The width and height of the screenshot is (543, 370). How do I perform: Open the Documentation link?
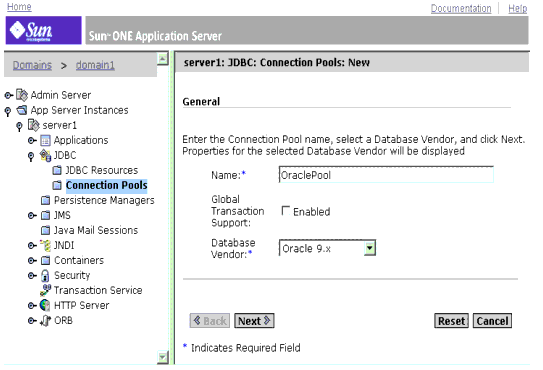461,8
